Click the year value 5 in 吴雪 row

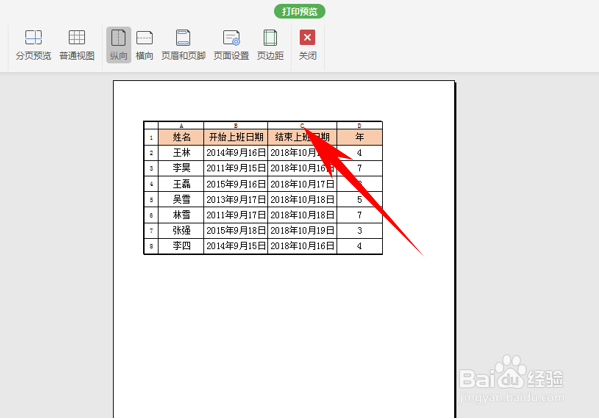359,199
